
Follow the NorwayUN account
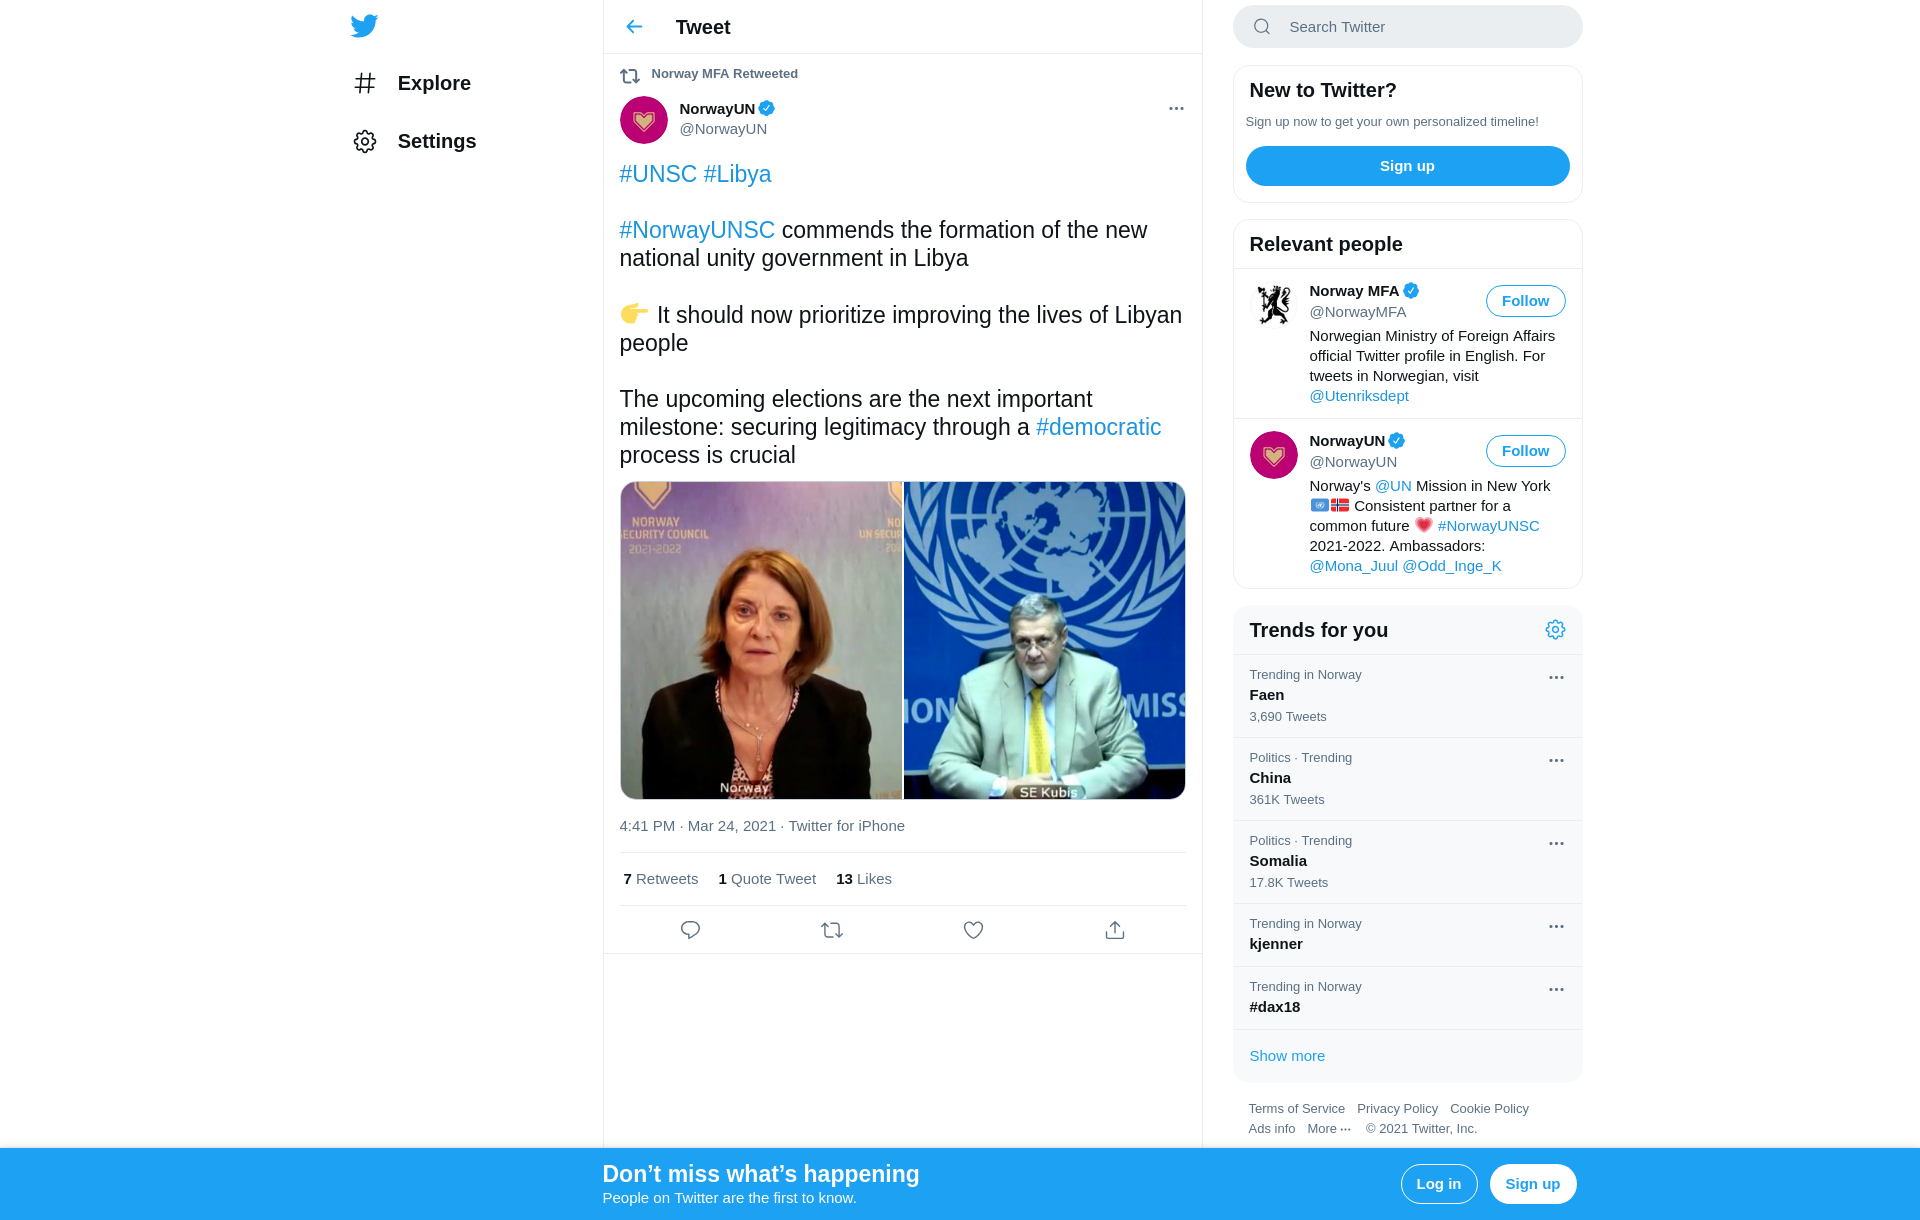1525,451
